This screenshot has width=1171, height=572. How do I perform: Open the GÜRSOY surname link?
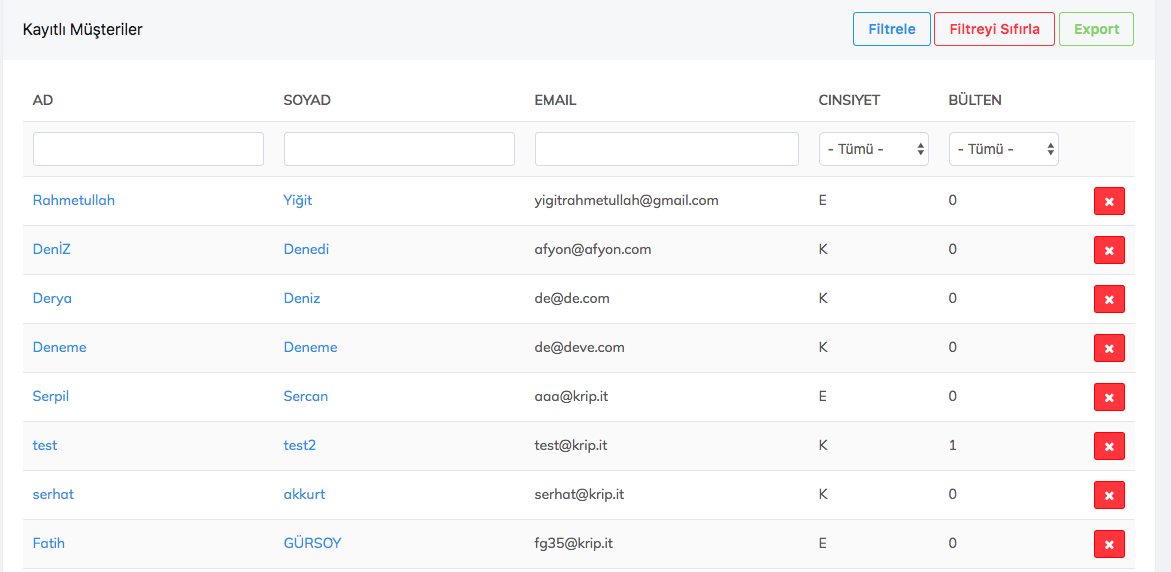(312, 543)
